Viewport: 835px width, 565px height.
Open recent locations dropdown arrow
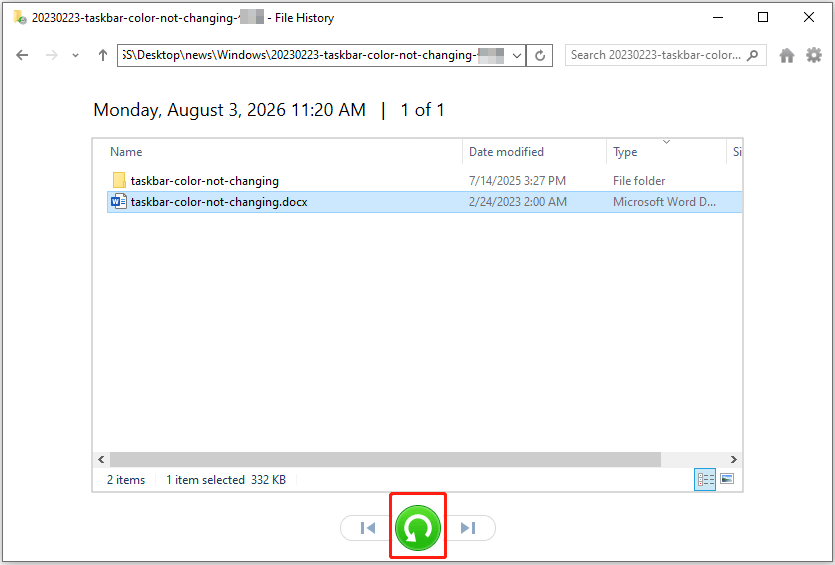[x=76, y=55]
